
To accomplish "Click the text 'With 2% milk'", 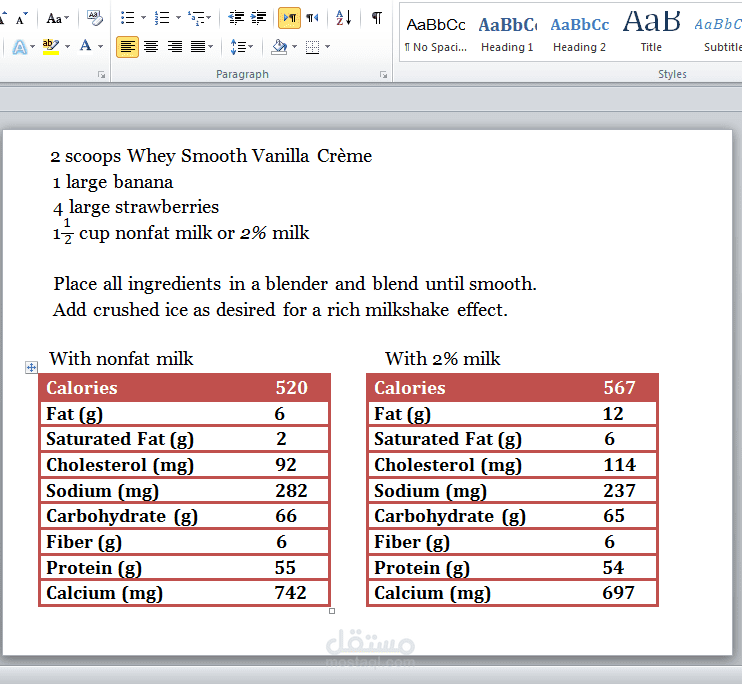I will pyautogui.click(x=442, y=359).
